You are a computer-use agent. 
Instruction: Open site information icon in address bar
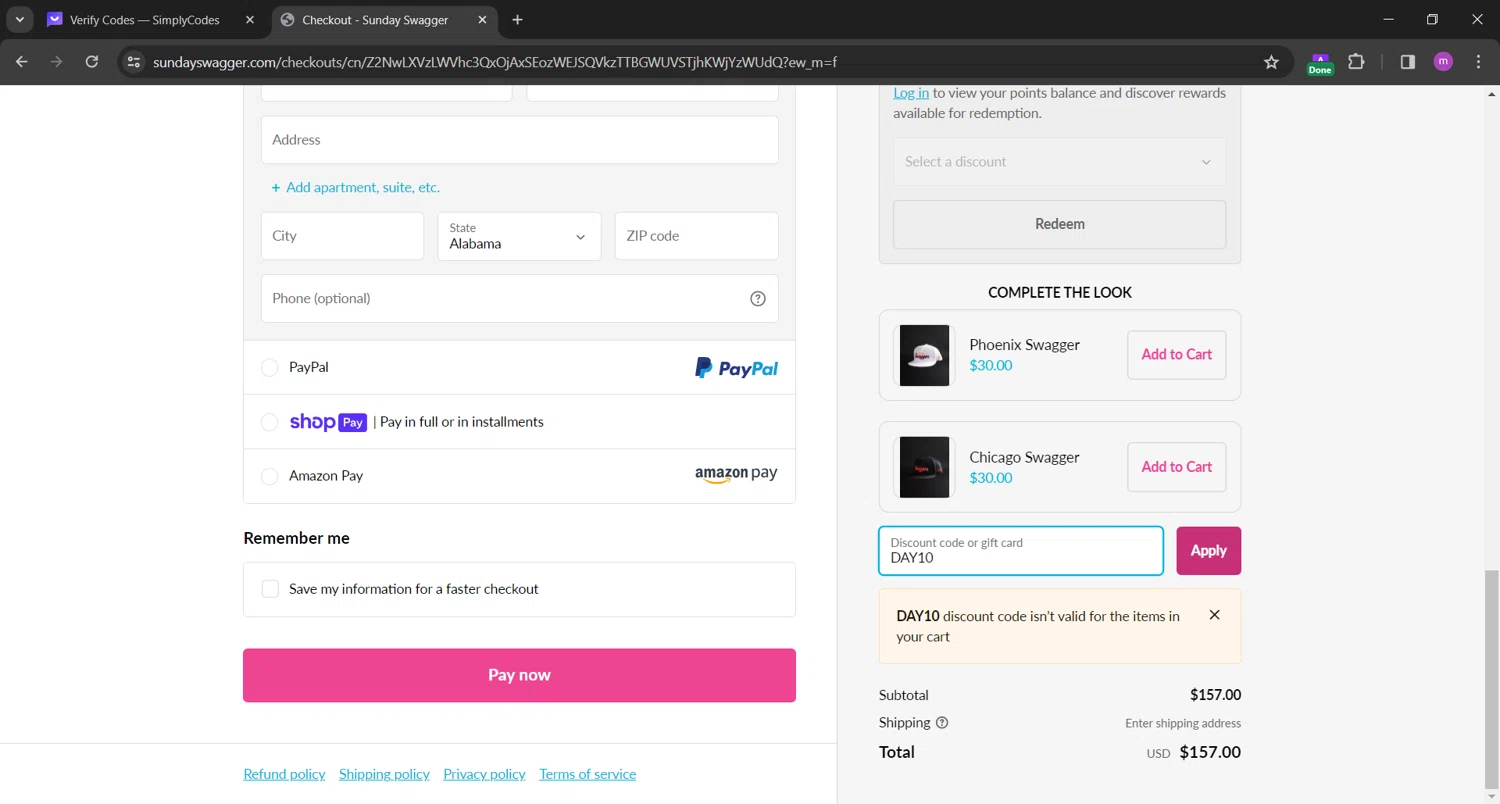134,62
